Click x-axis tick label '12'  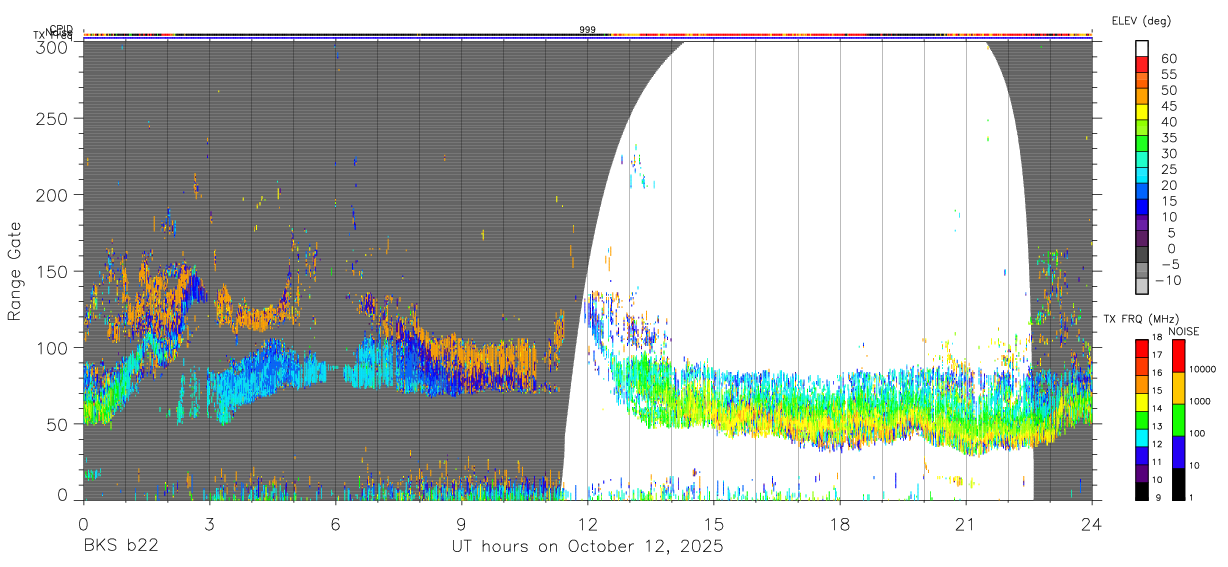coord(587,523)
